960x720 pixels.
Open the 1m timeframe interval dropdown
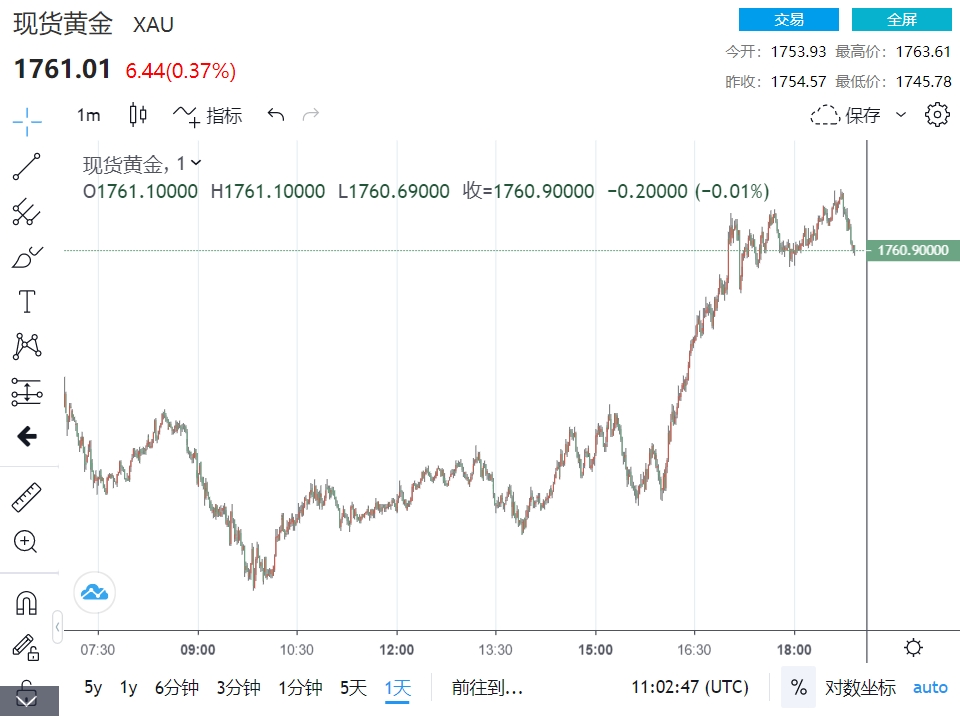[x=89, y=115]
